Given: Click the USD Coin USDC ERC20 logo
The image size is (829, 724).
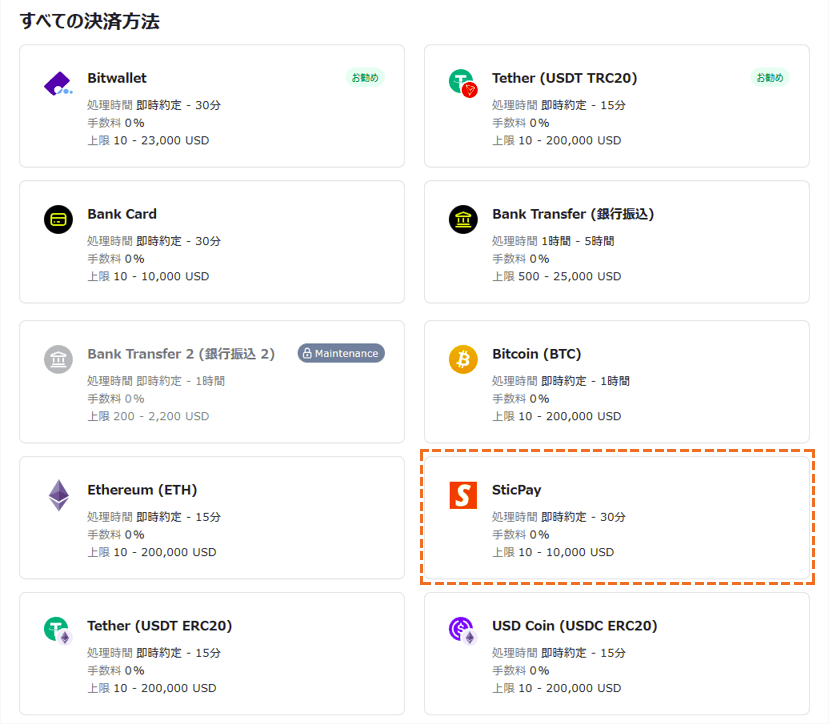Looking at the screenshot, I should click(463, 631).
